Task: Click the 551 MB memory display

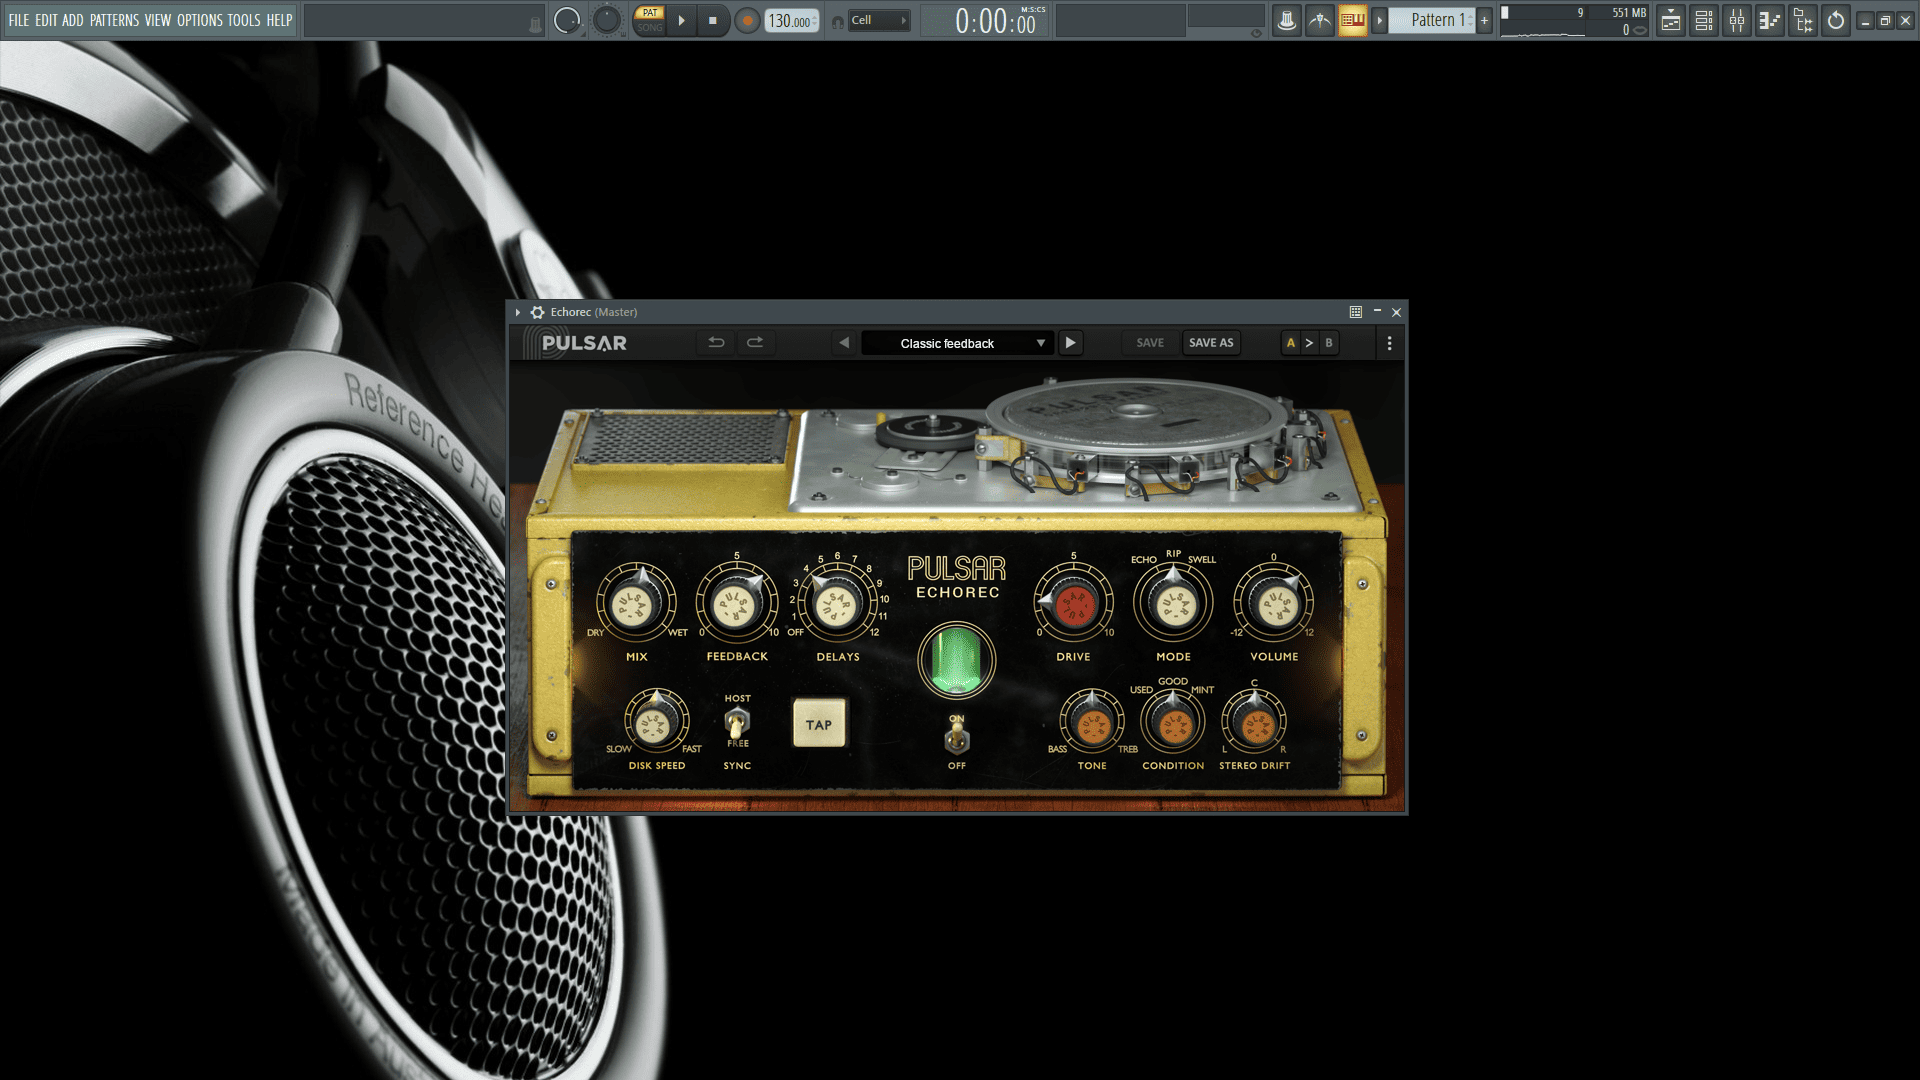Action: (1628, 13)
